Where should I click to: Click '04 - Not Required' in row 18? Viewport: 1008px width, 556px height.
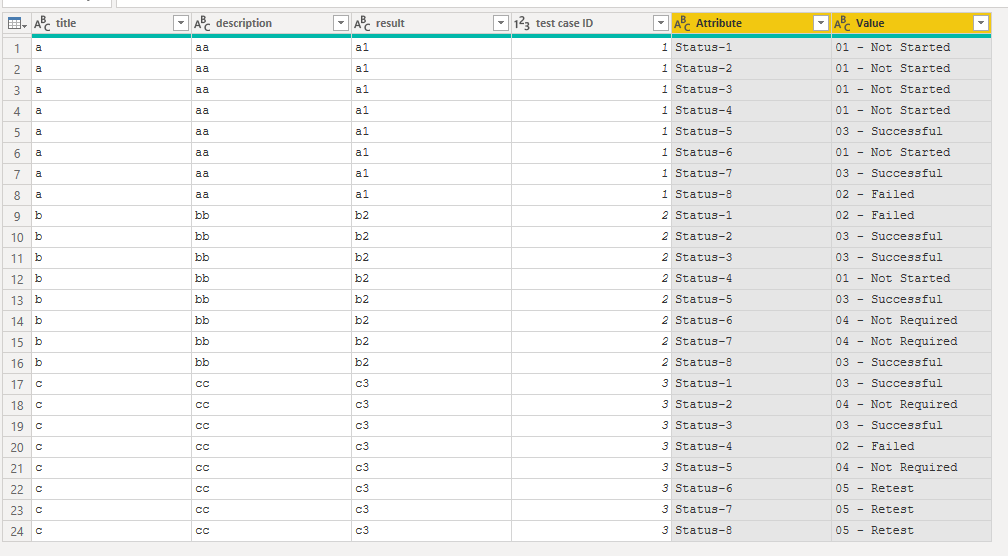(x=896, y=404)
